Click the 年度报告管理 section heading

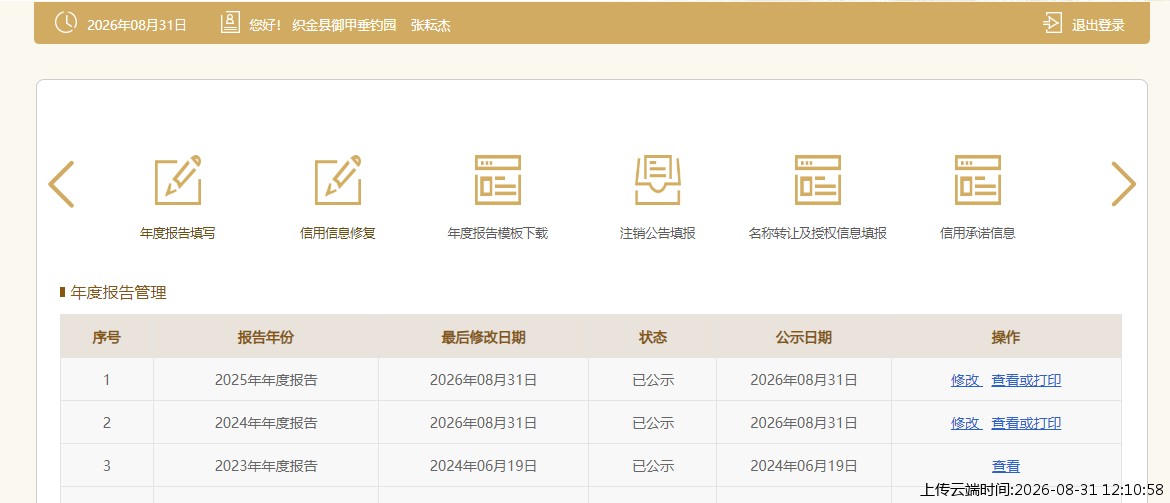118,293
